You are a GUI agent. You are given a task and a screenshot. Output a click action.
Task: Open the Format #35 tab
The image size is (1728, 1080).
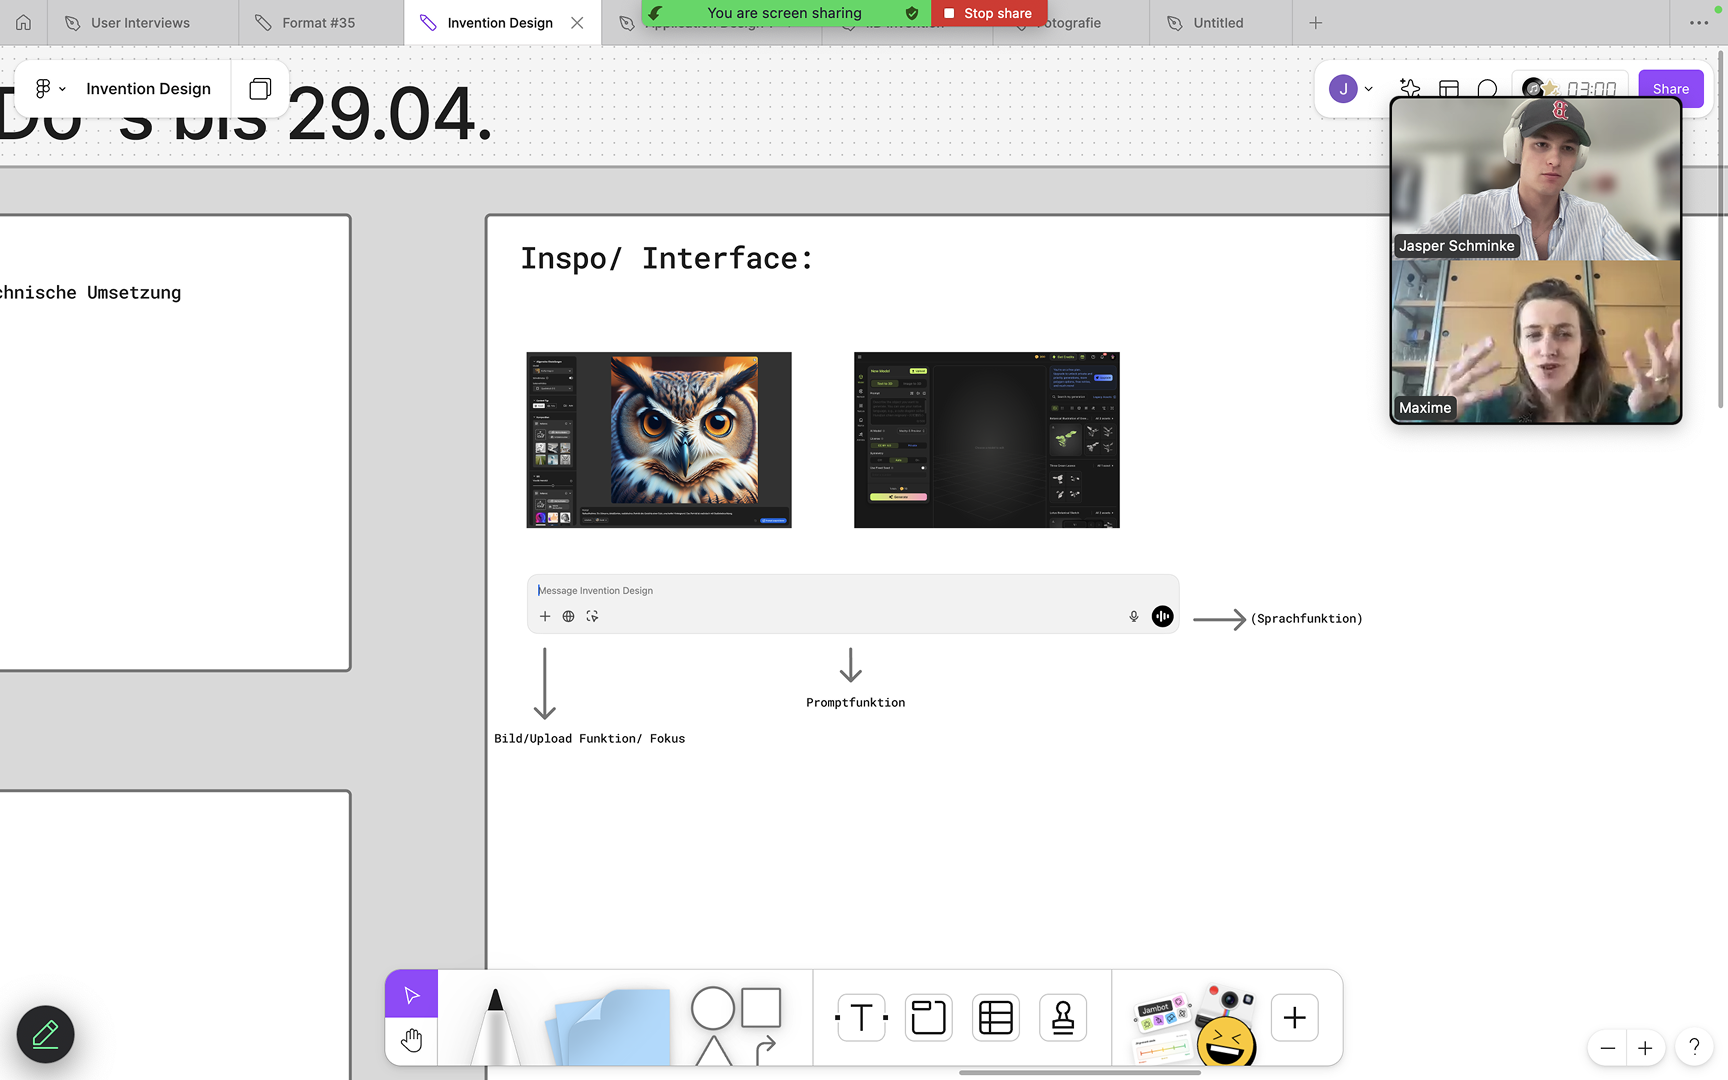tap(318, 23)
